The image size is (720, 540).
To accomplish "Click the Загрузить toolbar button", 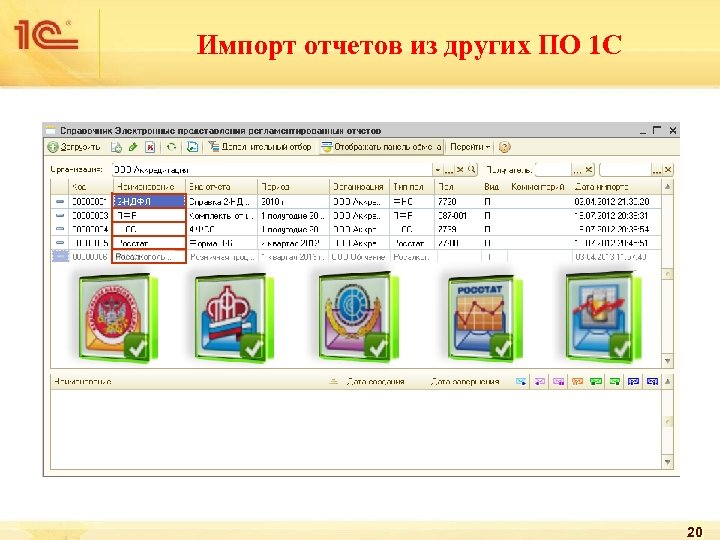I will (x=74, y=147).
